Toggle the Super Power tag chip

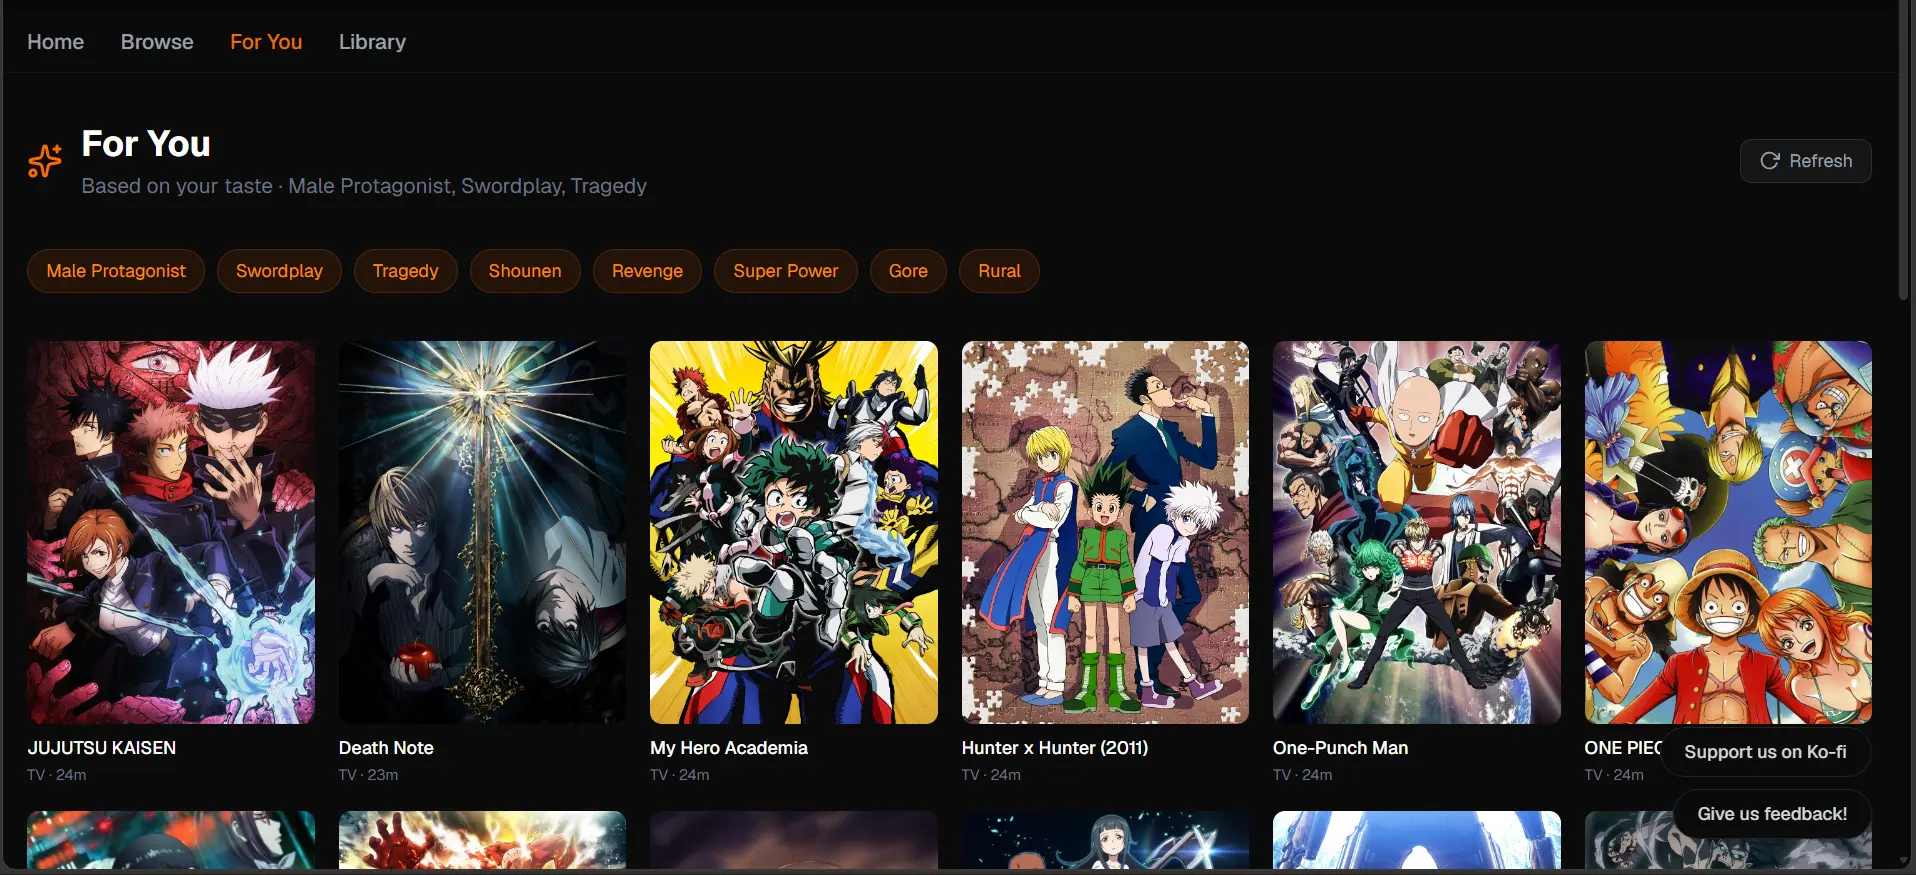tap(786, 271)
